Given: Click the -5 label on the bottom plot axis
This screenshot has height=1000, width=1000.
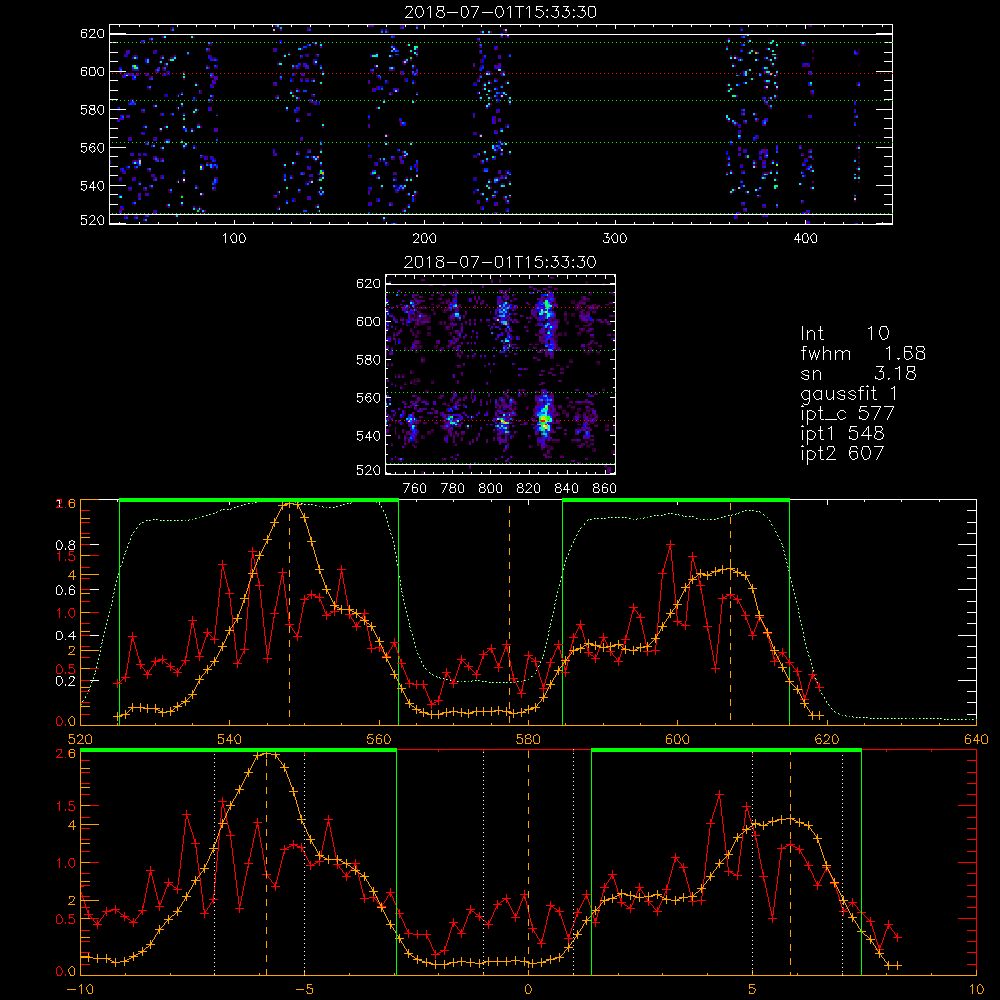Looking at the screenshot, I should 304,990.
